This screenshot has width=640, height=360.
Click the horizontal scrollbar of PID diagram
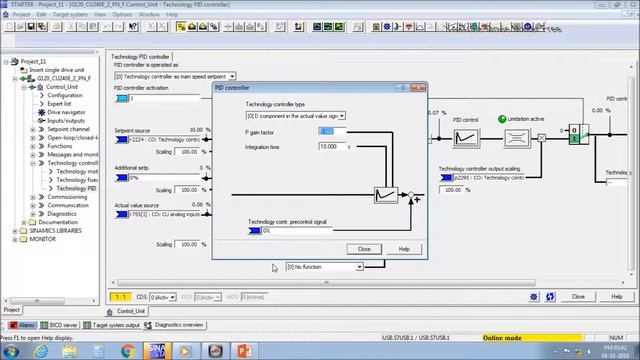327,282
